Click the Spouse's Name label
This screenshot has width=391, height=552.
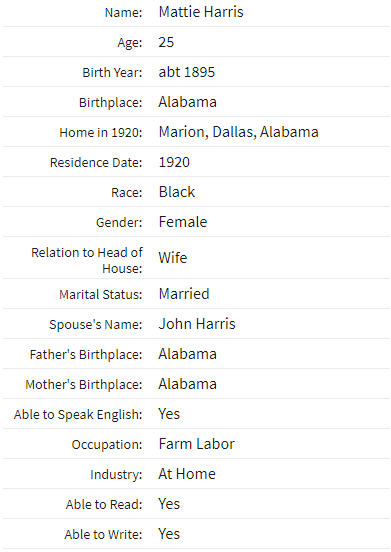pos(96,325)
